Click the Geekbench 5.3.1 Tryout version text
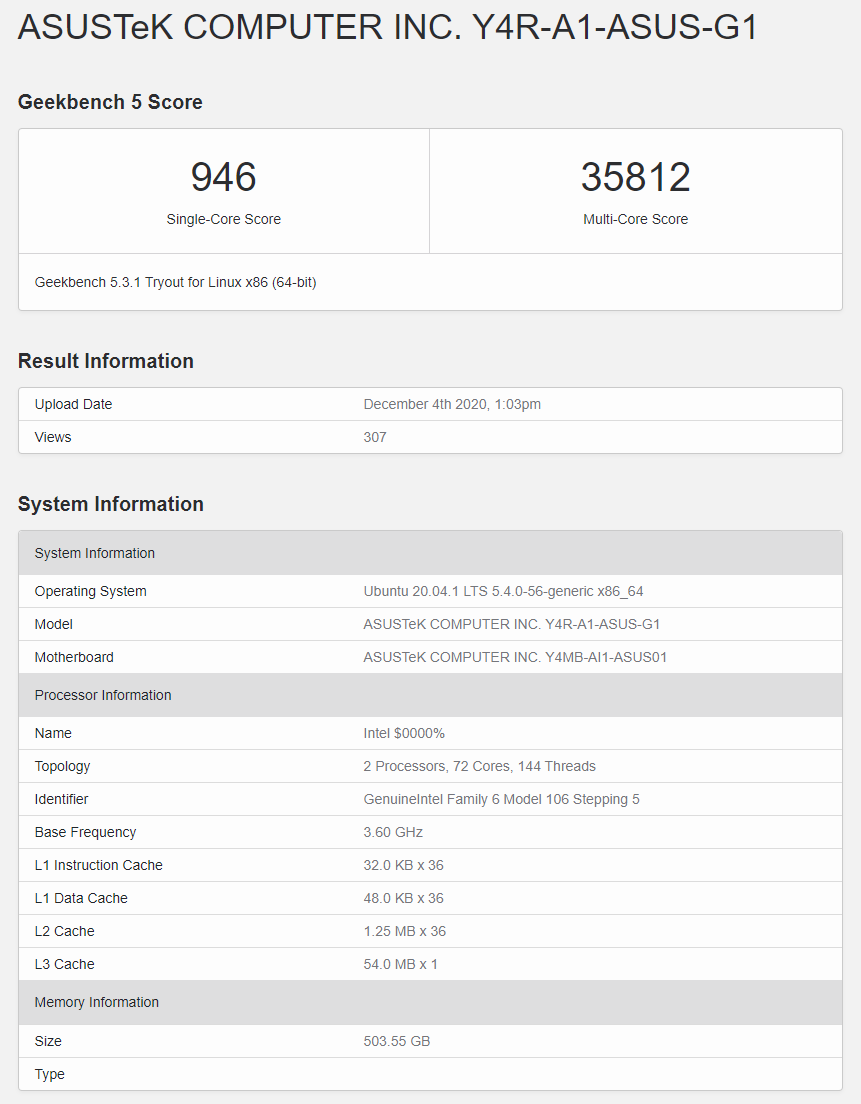 [x=175, y=282]
